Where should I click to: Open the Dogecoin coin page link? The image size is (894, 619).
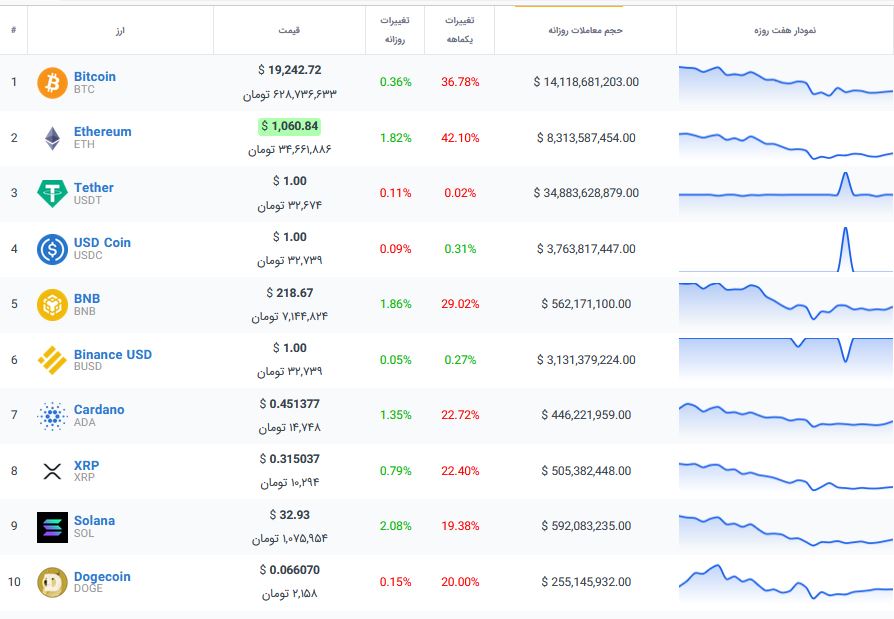point(102,577)
